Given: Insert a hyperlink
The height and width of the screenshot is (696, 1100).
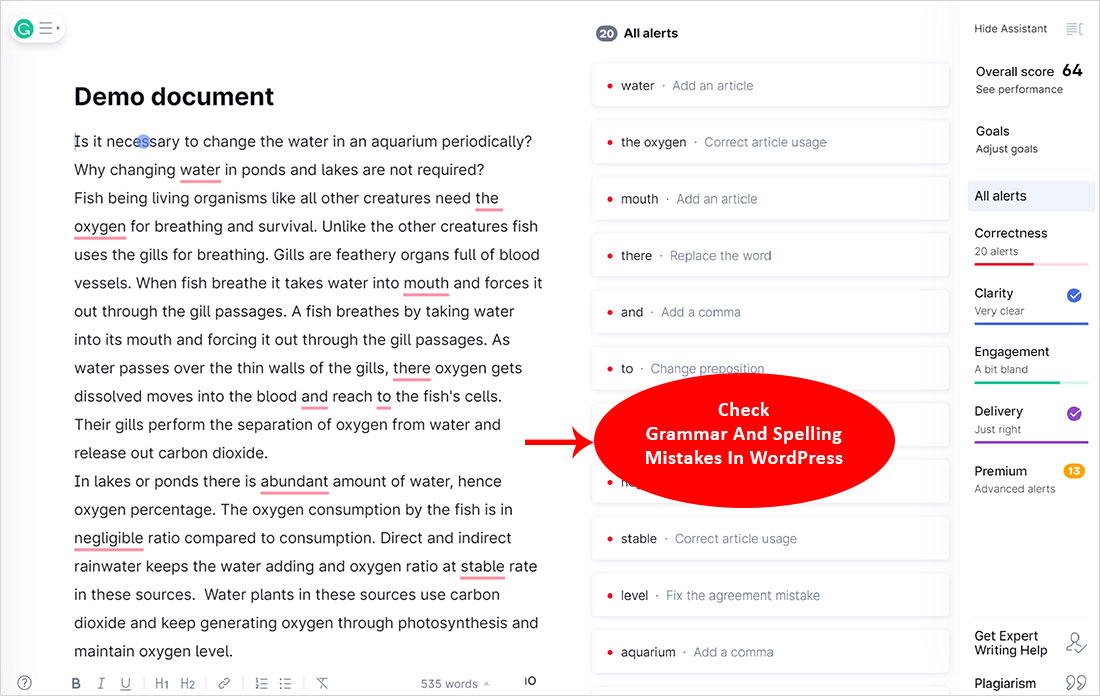Looking at the screenshot, I should [x=224, y=684].
